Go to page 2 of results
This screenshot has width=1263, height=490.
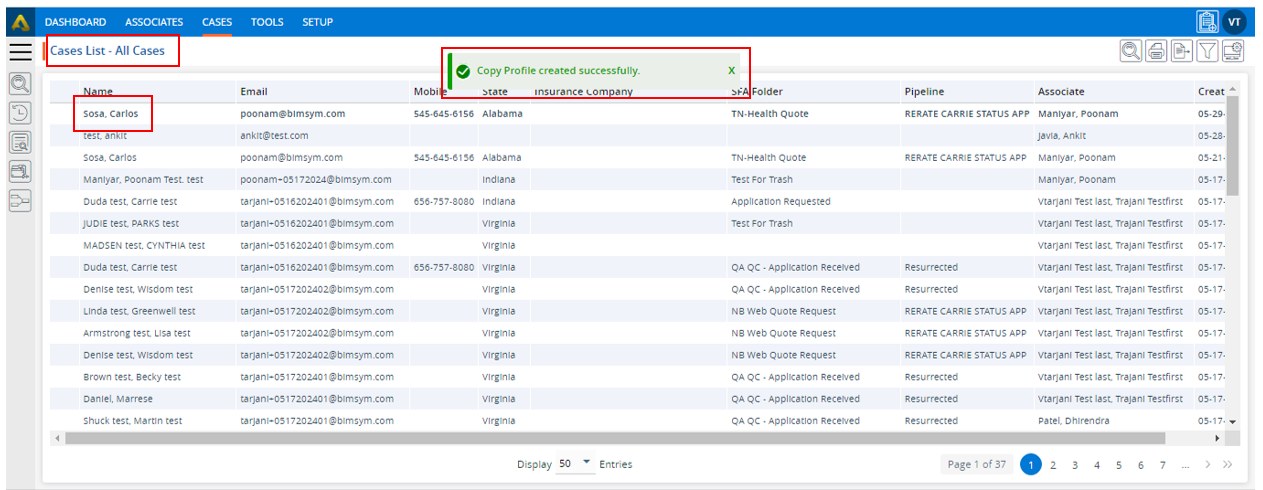[x=1053, y=465]
